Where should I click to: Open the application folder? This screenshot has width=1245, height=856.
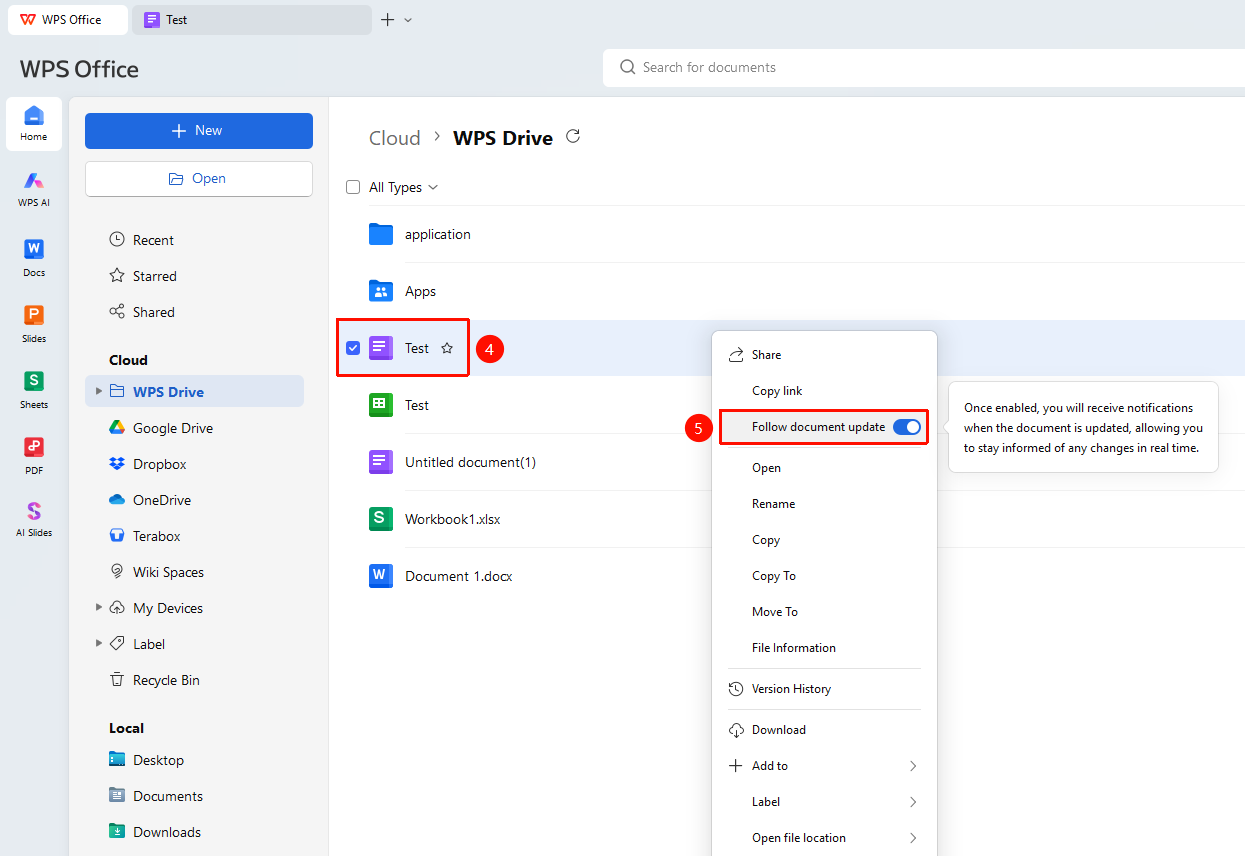click(x=438, y=234)
